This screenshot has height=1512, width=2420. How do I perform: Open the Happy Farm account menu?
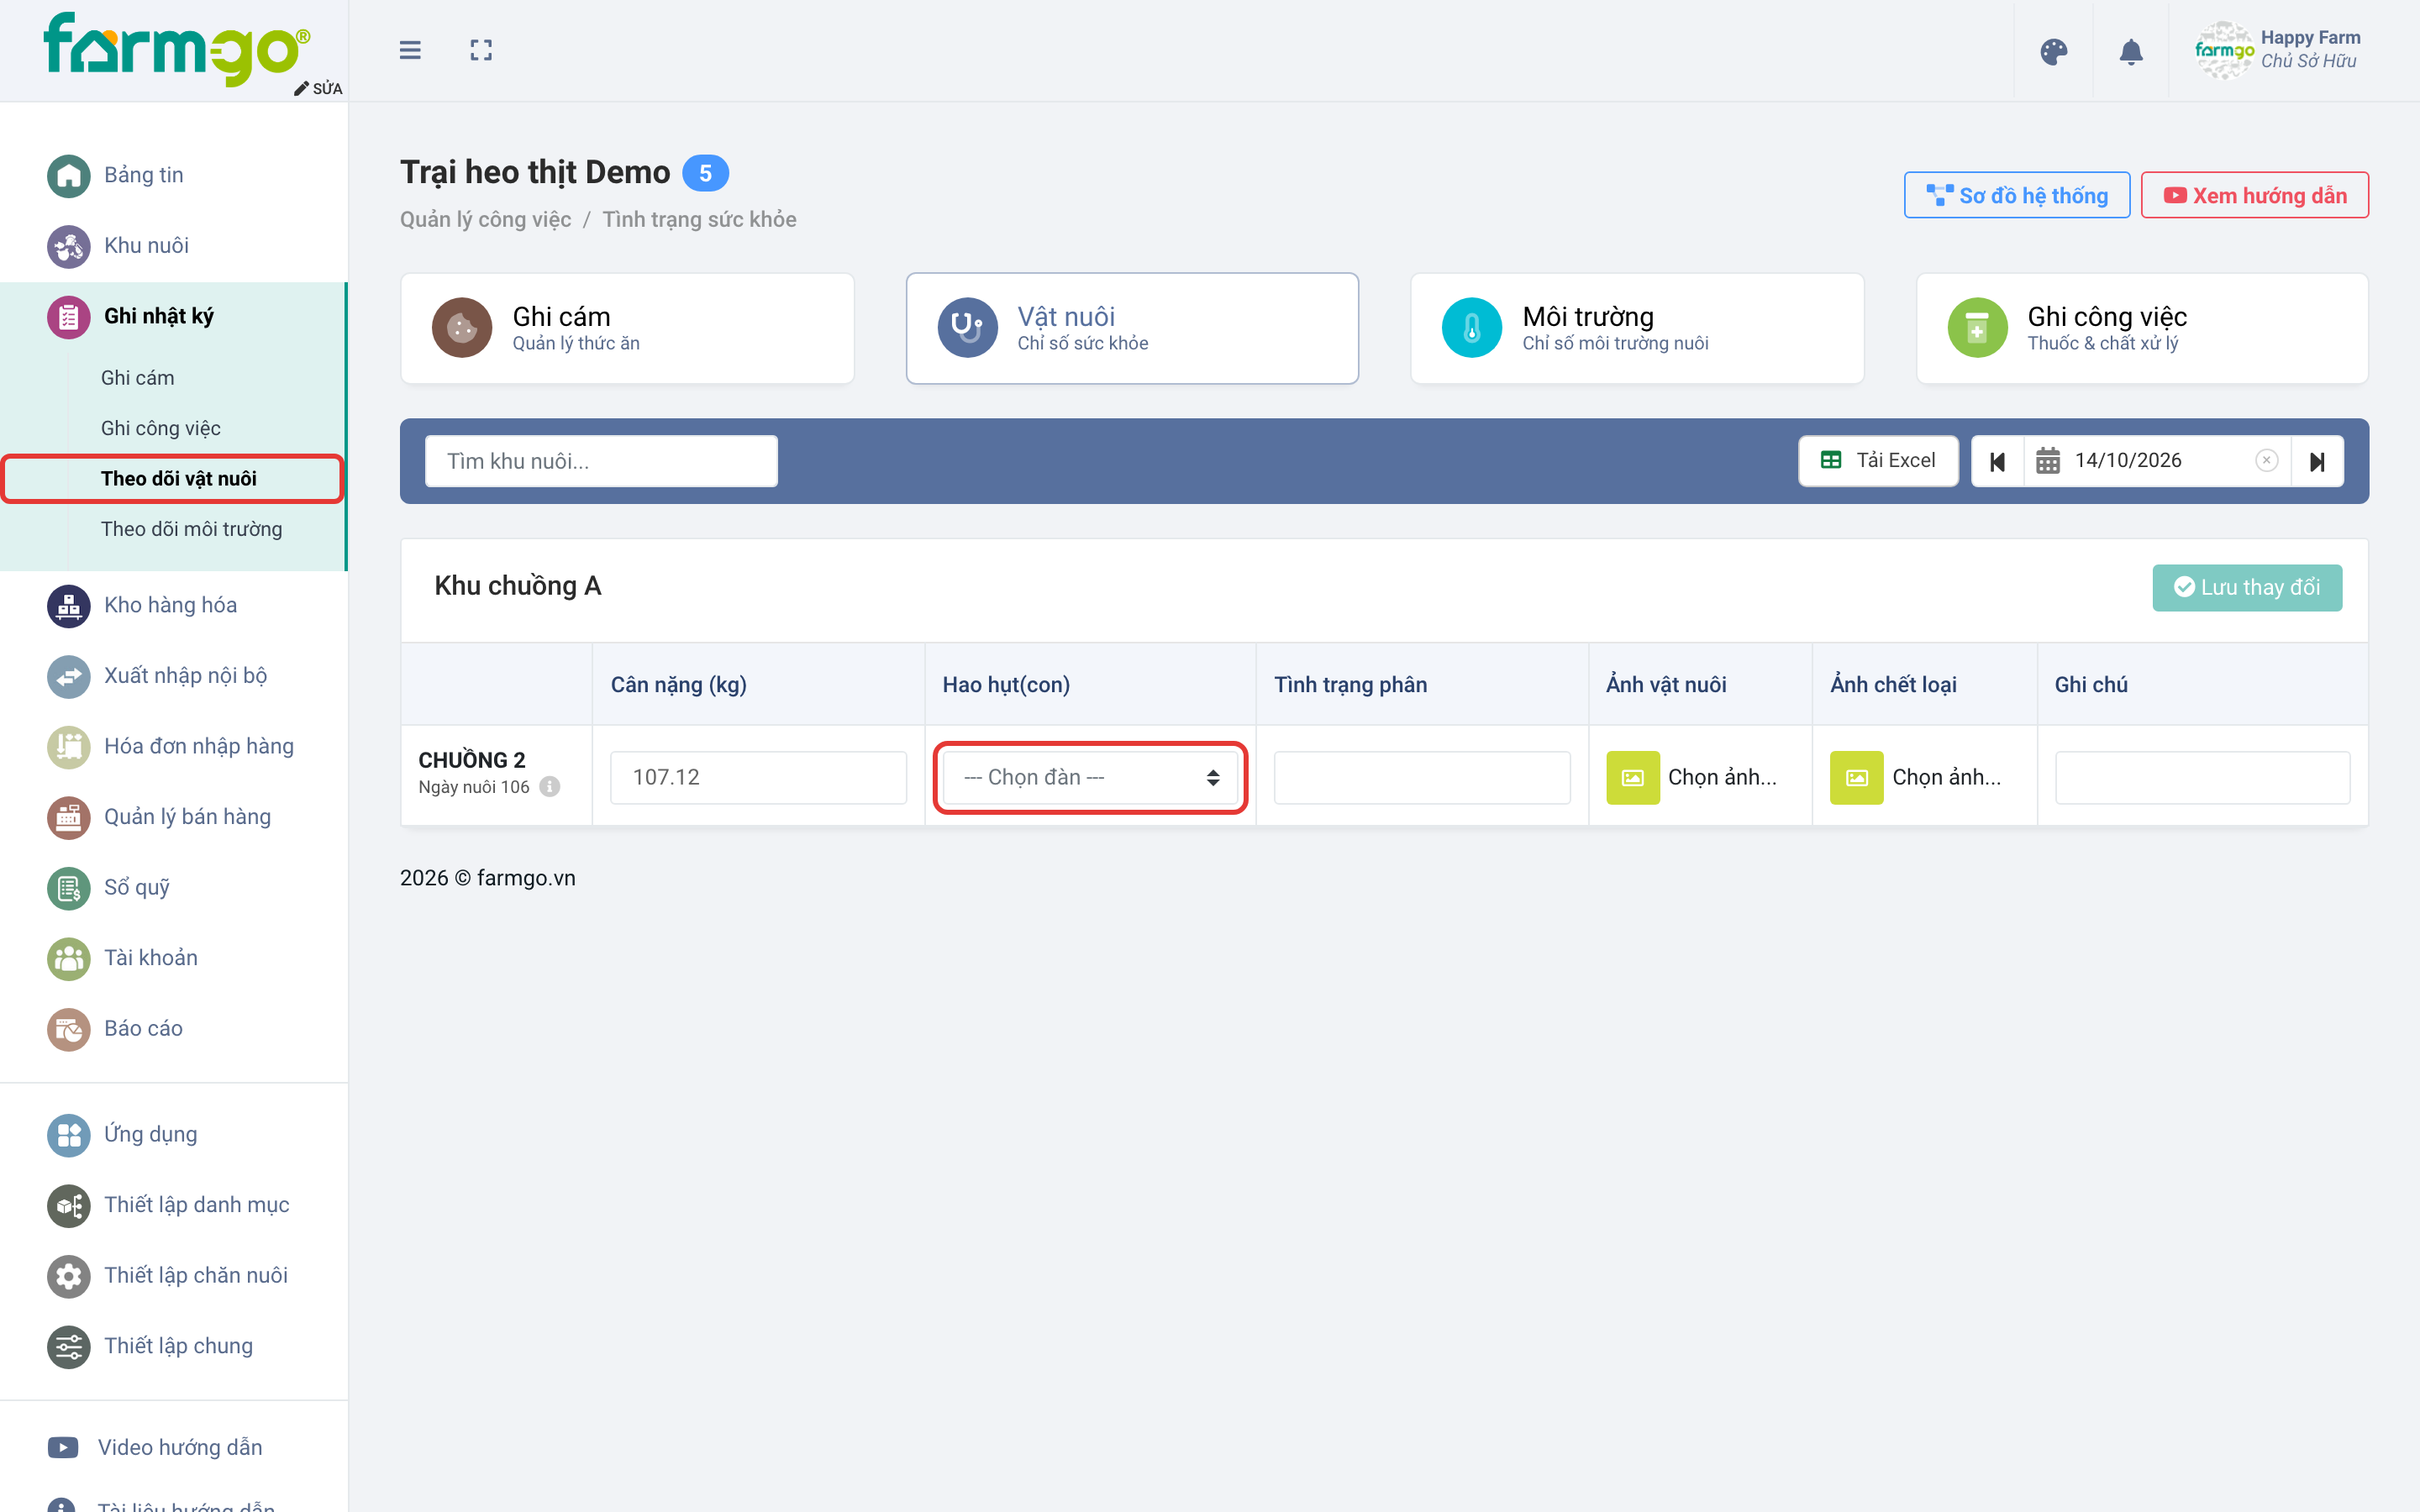click(x=2276, y=50)
